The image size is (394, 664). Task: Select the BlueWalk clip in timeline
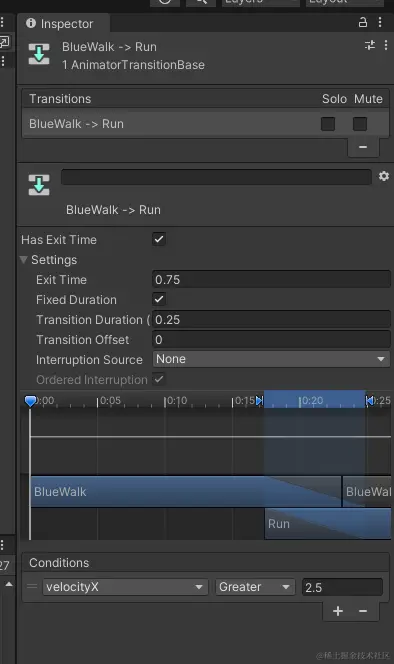click(186, 491)
